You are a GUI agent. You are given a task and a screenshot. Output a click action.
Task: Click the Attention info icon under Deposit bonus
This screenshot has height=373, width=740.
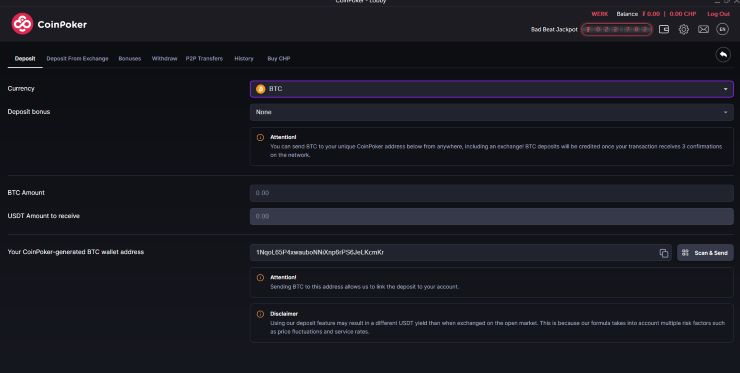260,137
